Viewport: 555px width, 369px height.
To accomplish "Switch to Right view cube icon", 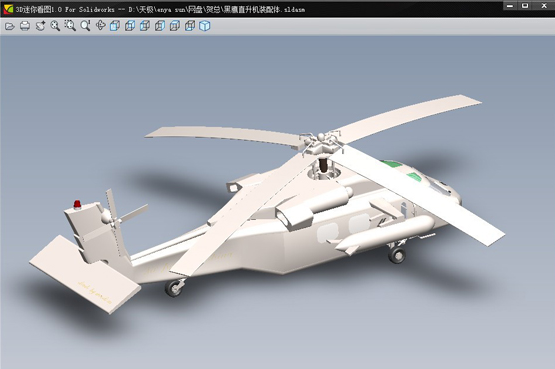I will click(160, 26).
